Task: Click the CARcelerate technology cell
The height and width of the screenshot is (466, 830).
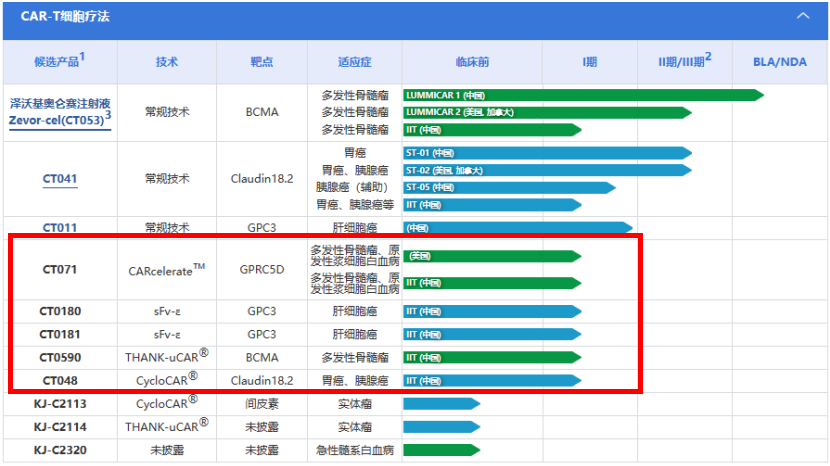Action: point(166,269)
